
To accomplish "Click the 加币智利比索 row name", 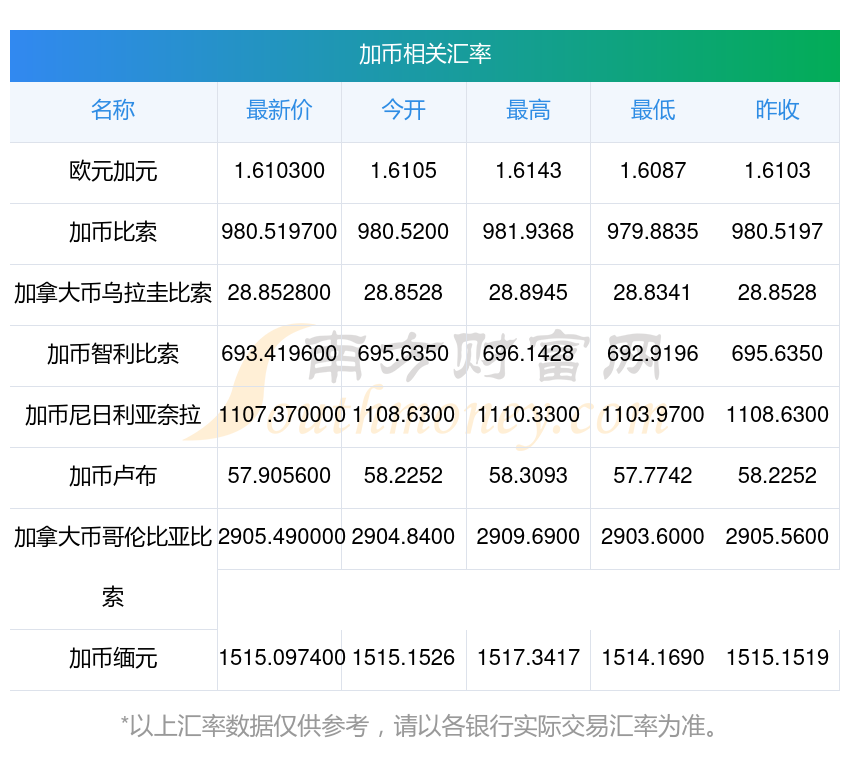I will pos(113,354).
